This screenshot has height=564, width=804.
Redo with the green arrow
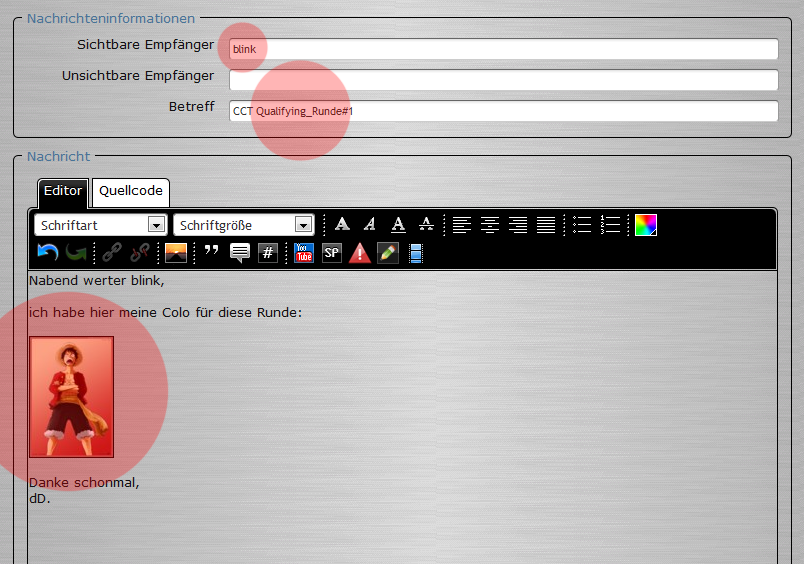coord(76,253)
